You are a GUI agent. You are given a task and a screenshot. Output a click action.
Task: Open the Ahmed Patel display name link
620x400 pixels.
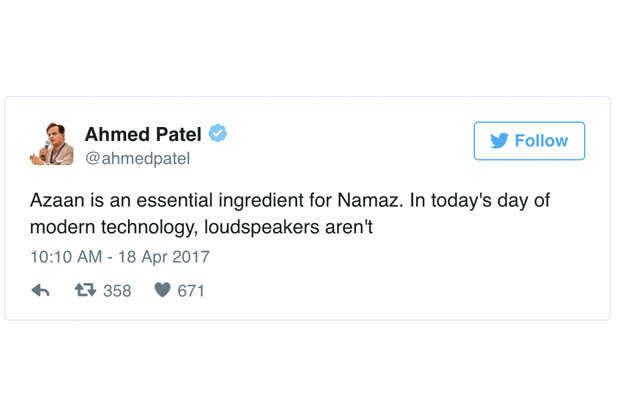(143, 134)
